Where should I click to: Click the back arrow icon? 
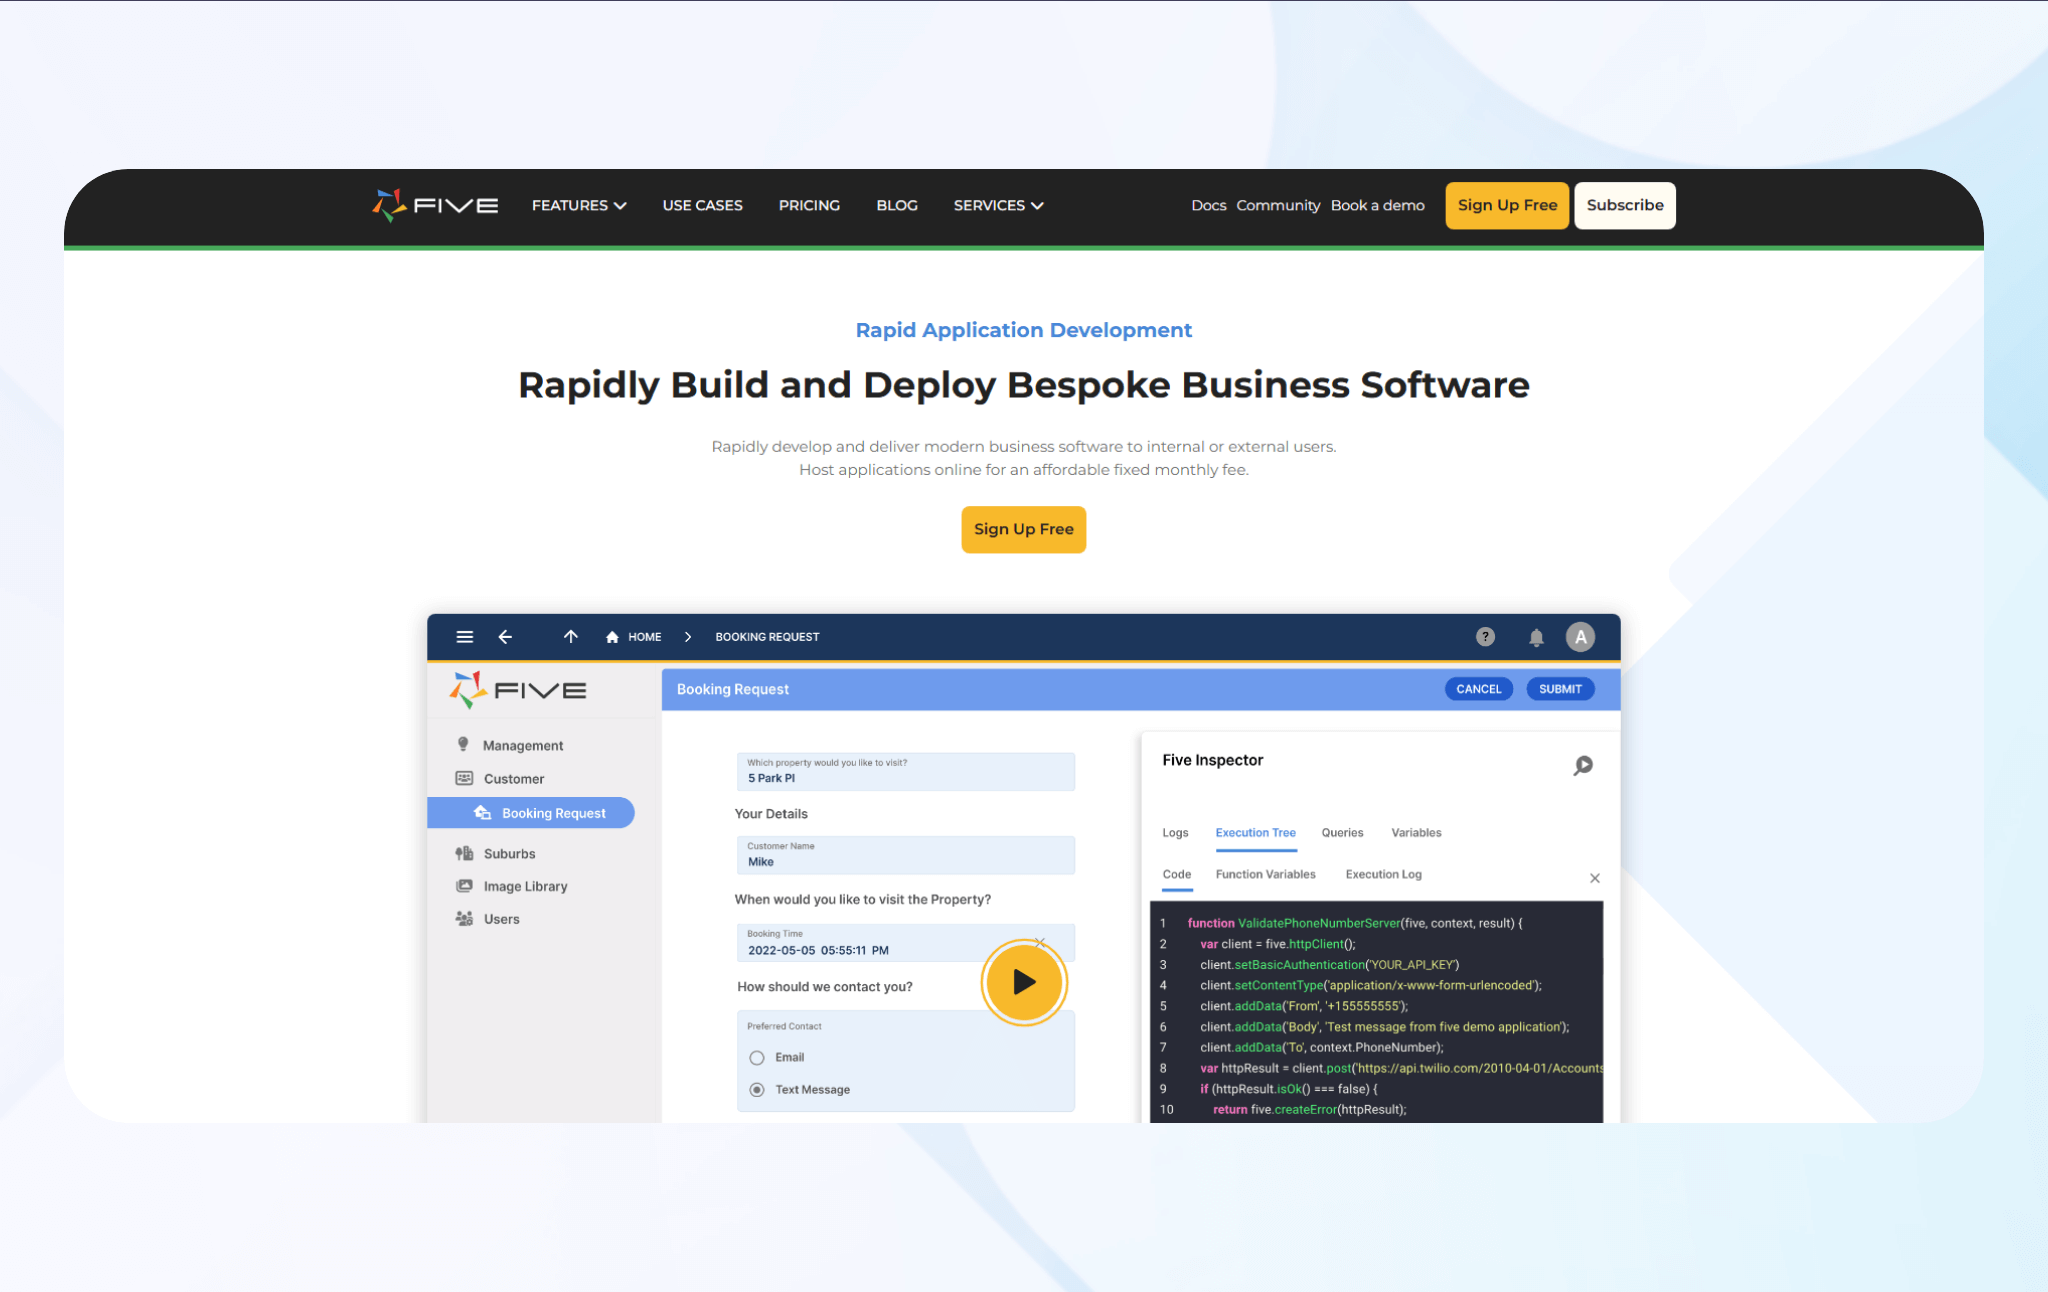point(505,637)
